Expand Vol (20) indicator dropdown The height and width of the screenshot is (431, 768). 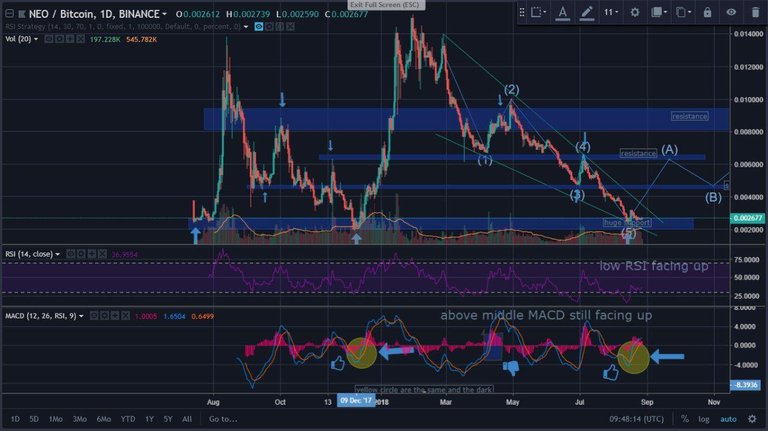36,39
